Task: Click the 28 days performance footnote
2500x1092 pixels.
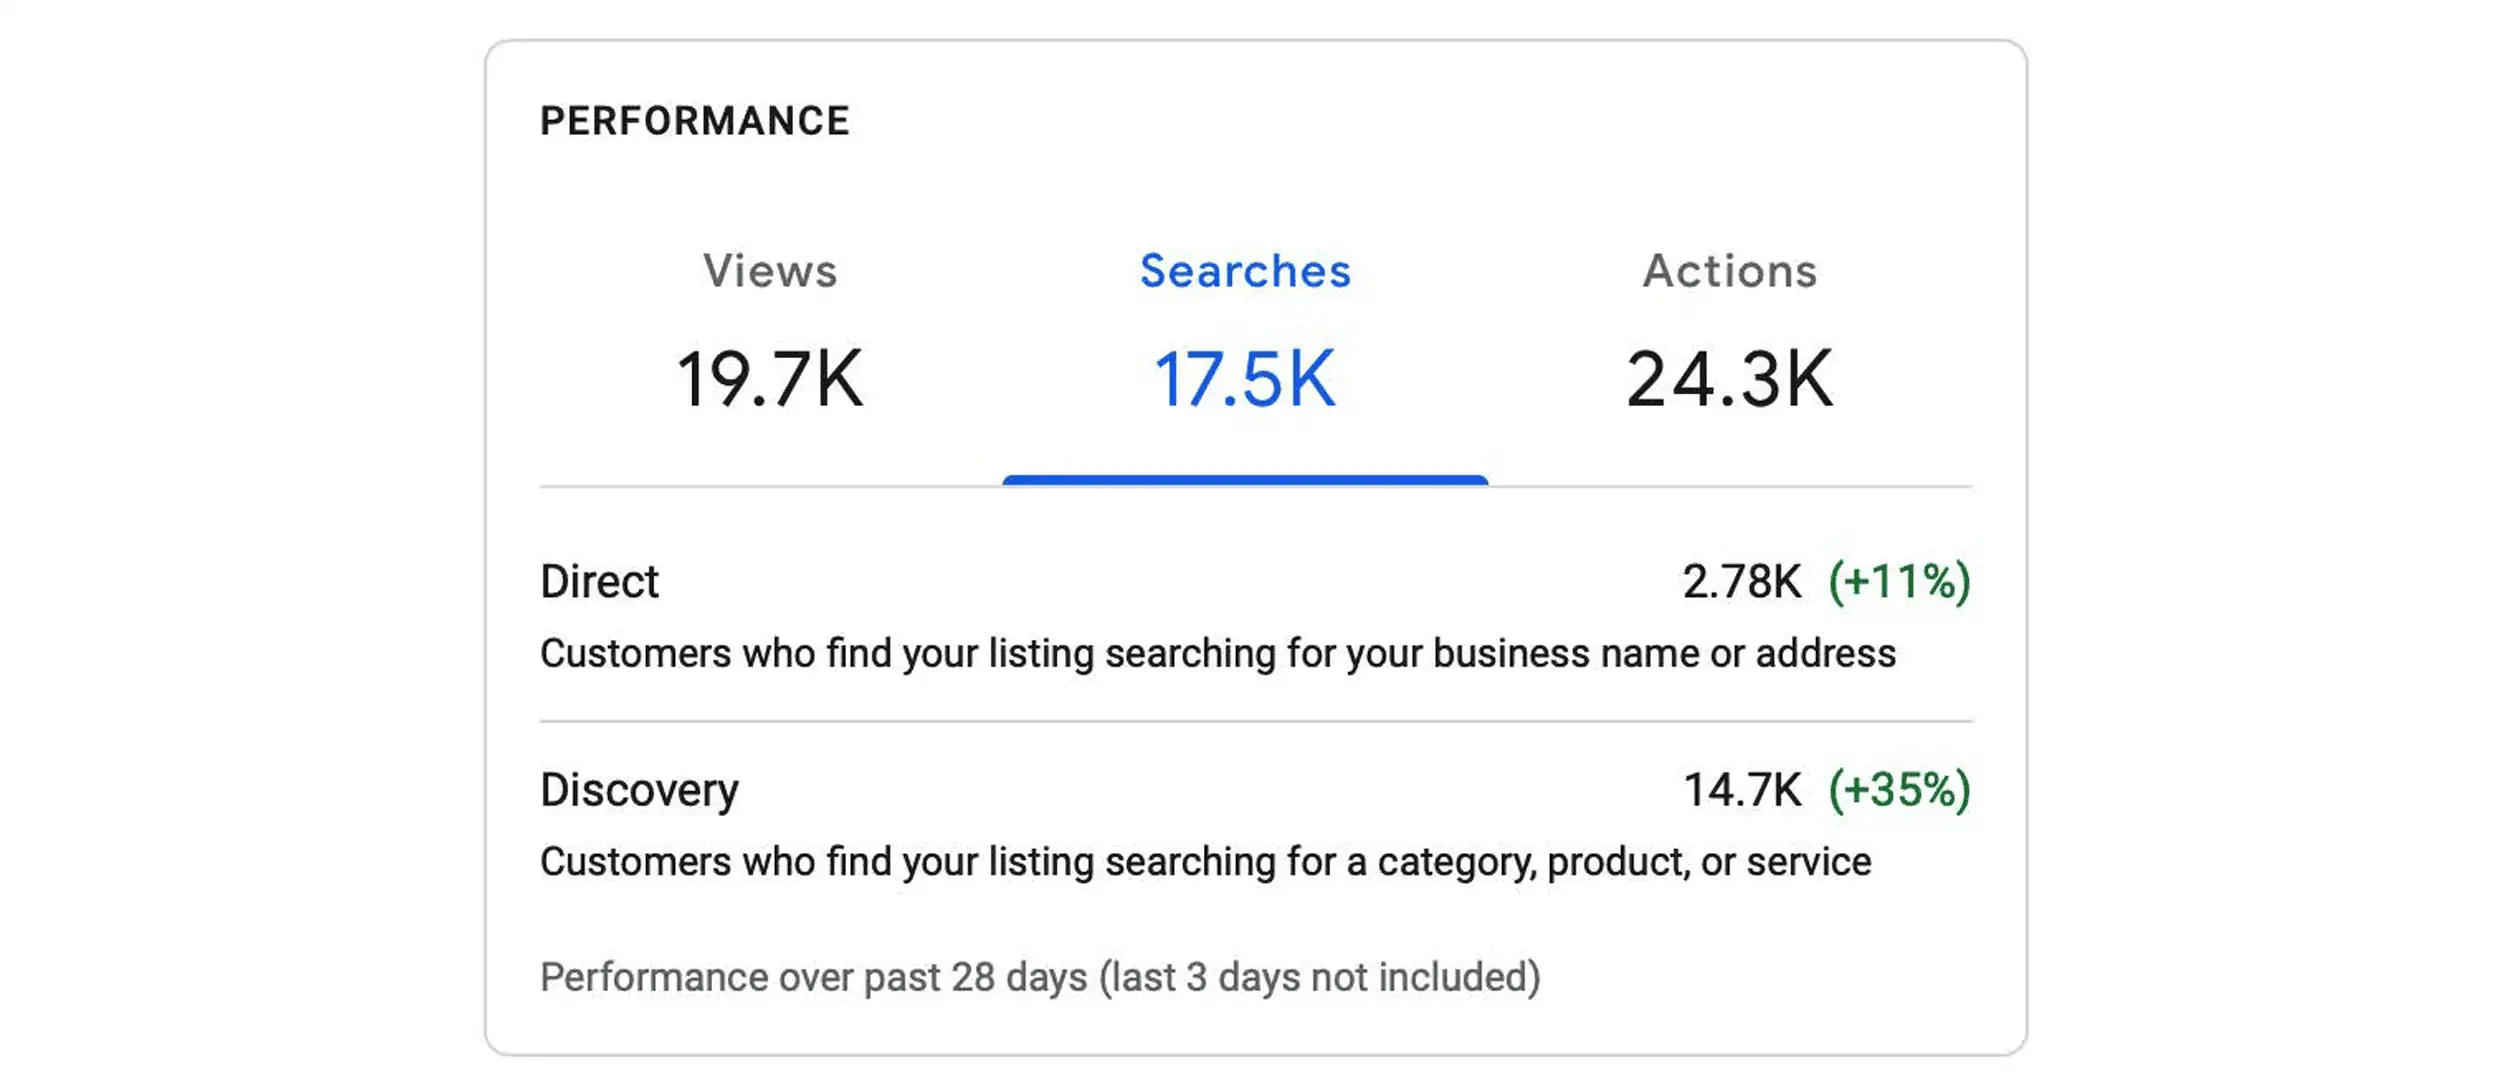Action: coord(1040,977)
